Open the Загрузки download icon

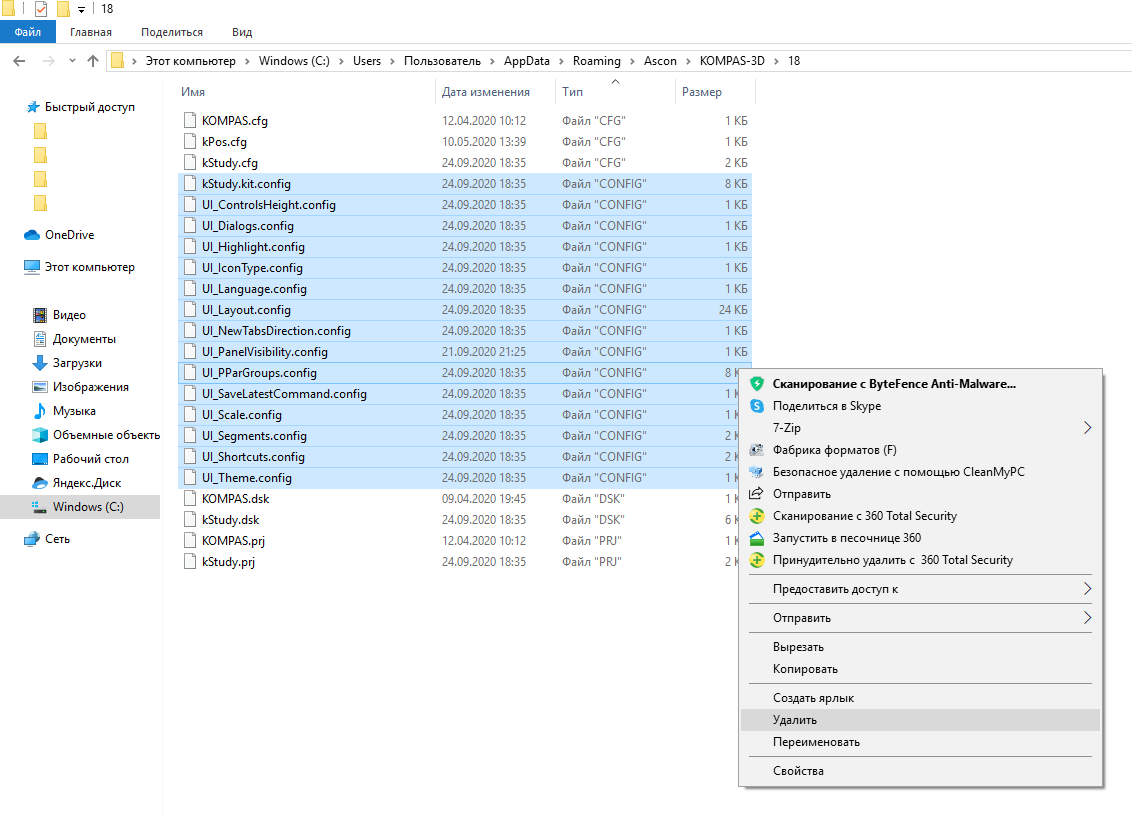[x=40, y=363]
